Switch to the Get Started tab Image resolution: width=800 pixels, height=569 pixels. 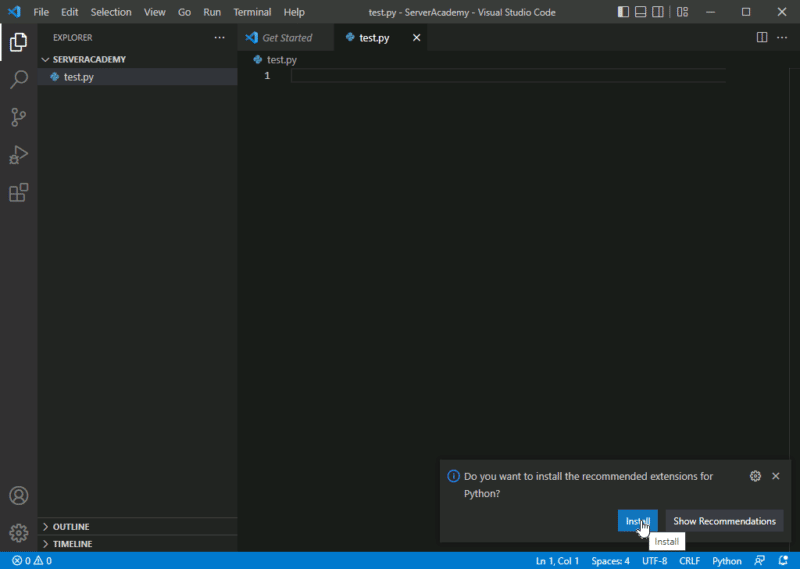(286, 38)
